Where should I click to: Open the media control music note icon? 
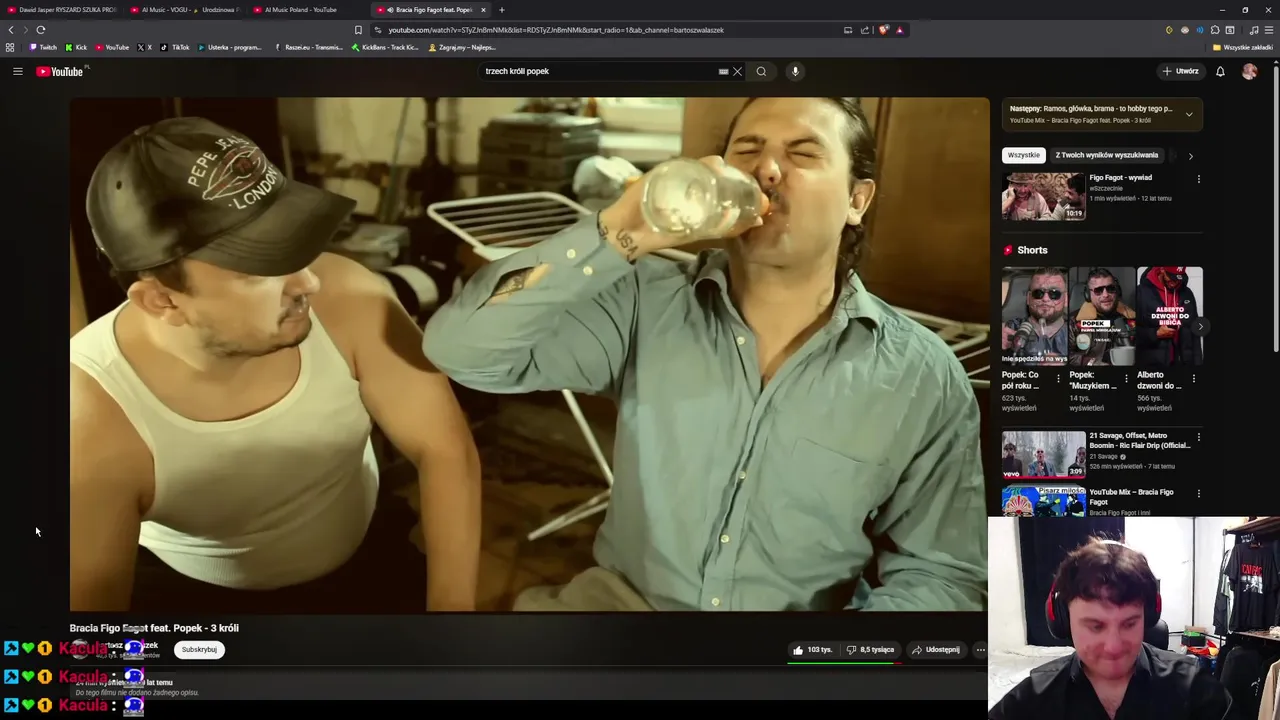[1254, 30]
